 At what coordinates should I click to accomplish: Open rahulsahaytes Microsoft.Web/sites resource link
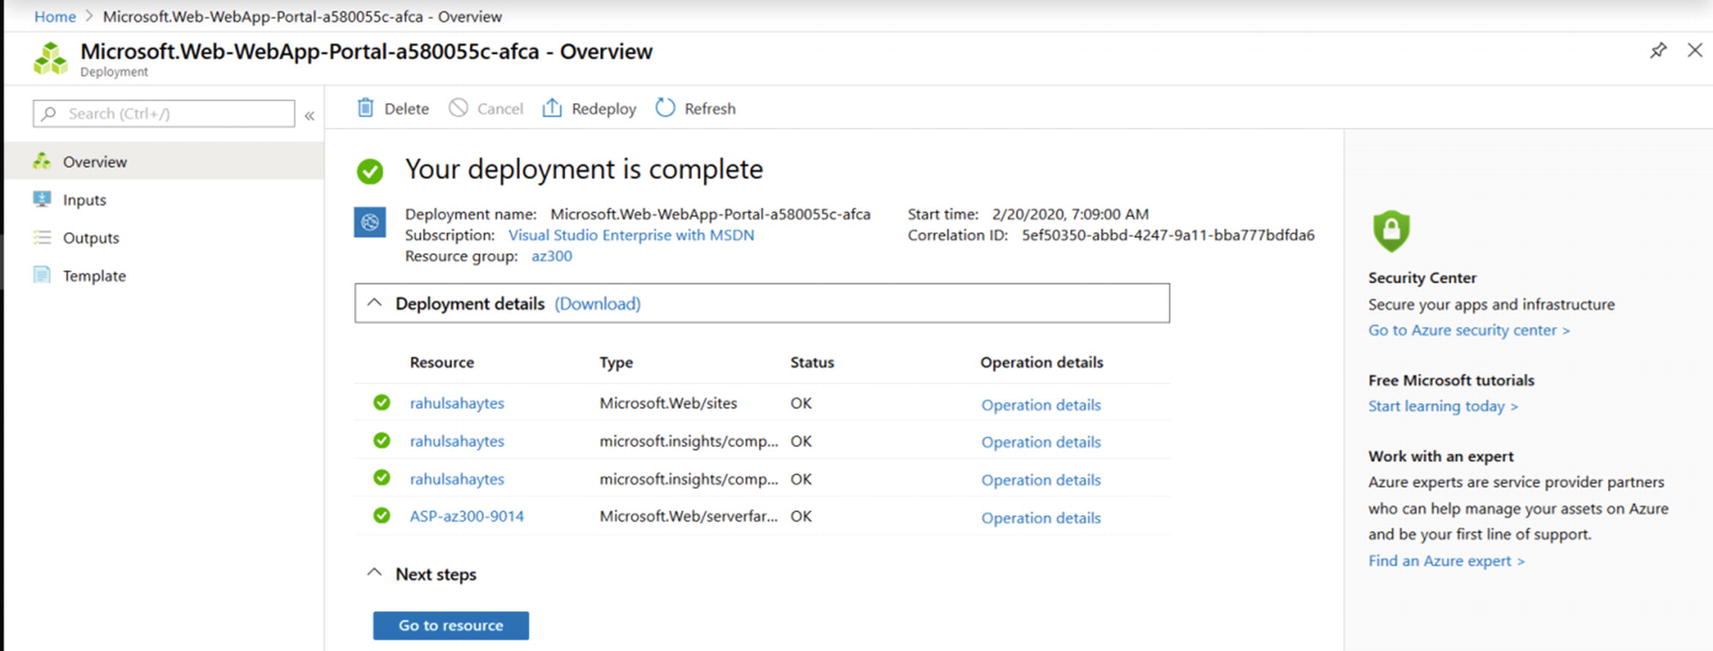click(x=457, y=403)
